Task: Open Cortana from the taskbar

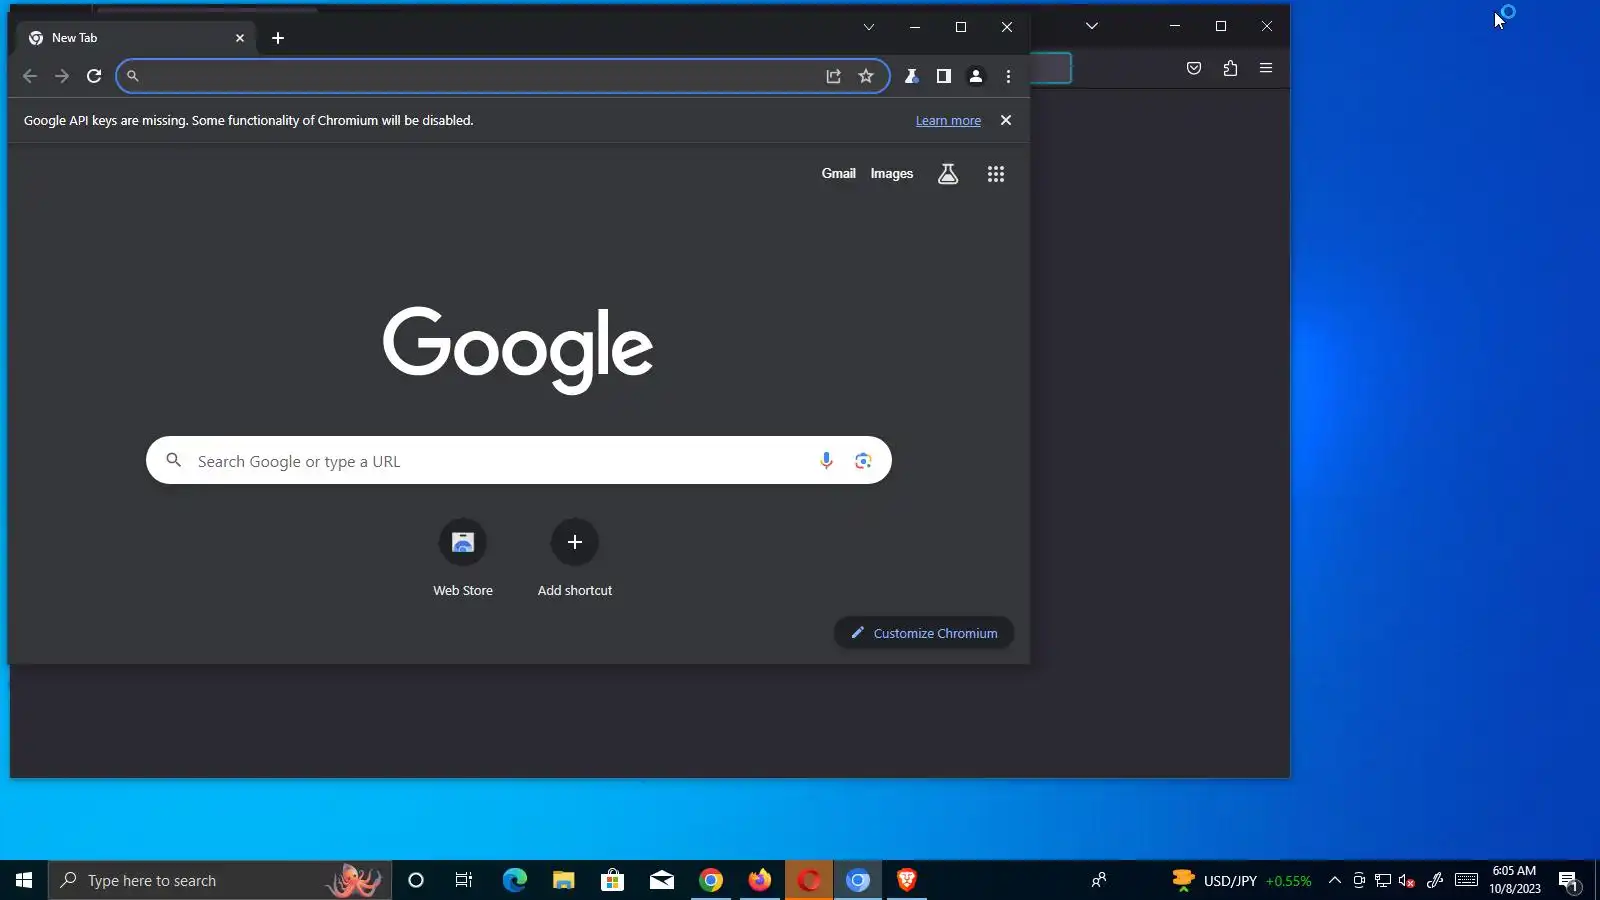Action: click(416, 880)
